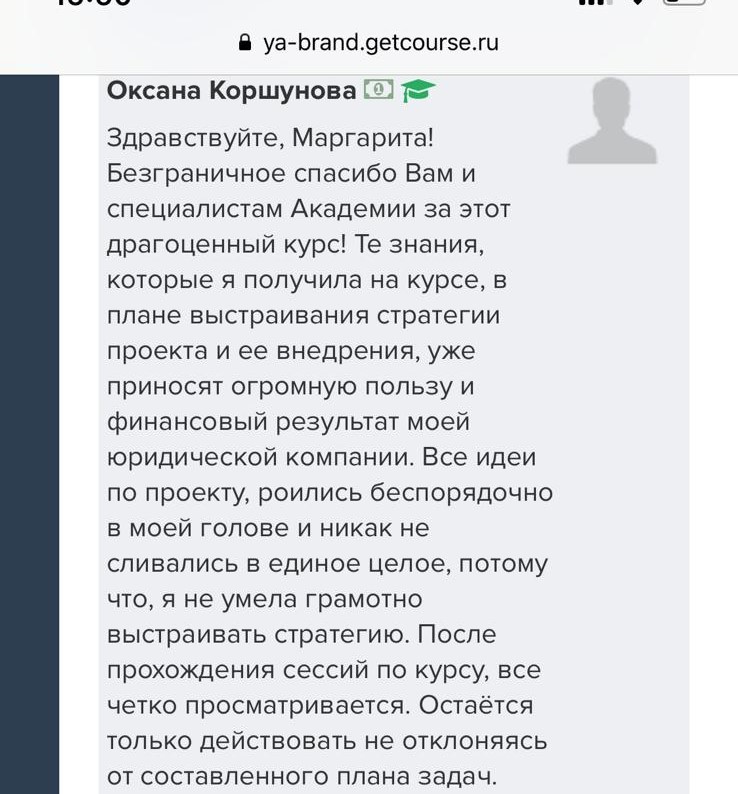Click the last line 'от составленного плана задач.'
Viewport: 738px width, 794px height.
point(301,776)
